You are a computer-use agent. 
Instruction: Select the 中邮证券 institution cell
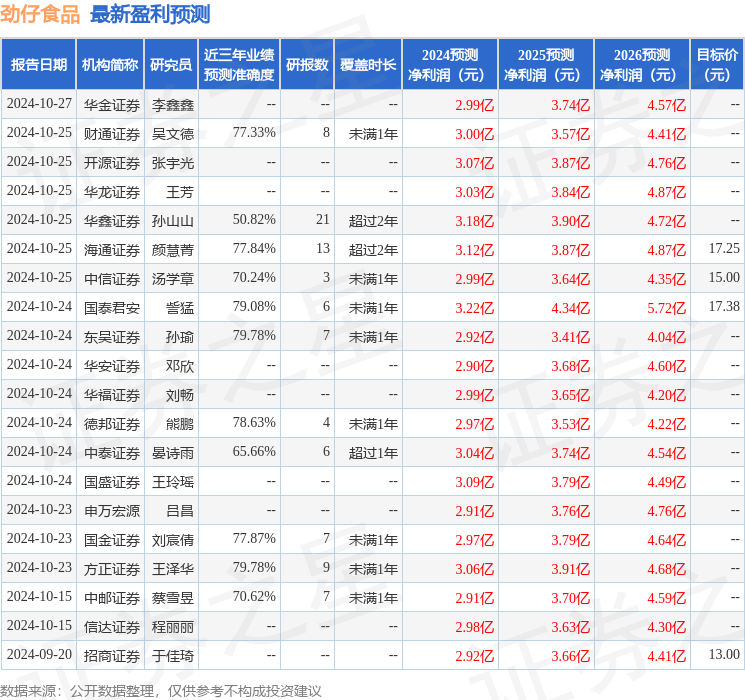[x=112, y=598]
